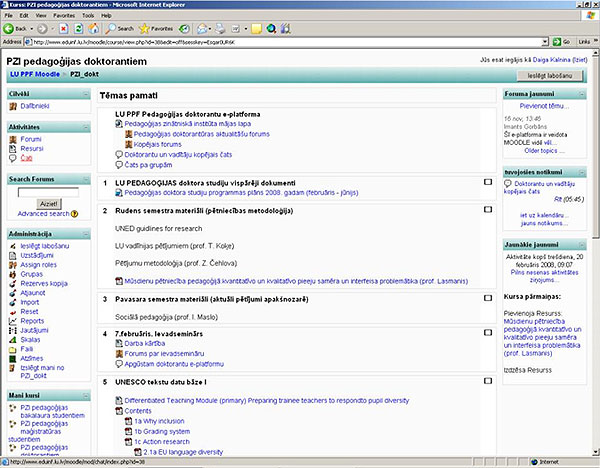
Task: Click inside the Address URL field
Action: click(x=283, y=42)
